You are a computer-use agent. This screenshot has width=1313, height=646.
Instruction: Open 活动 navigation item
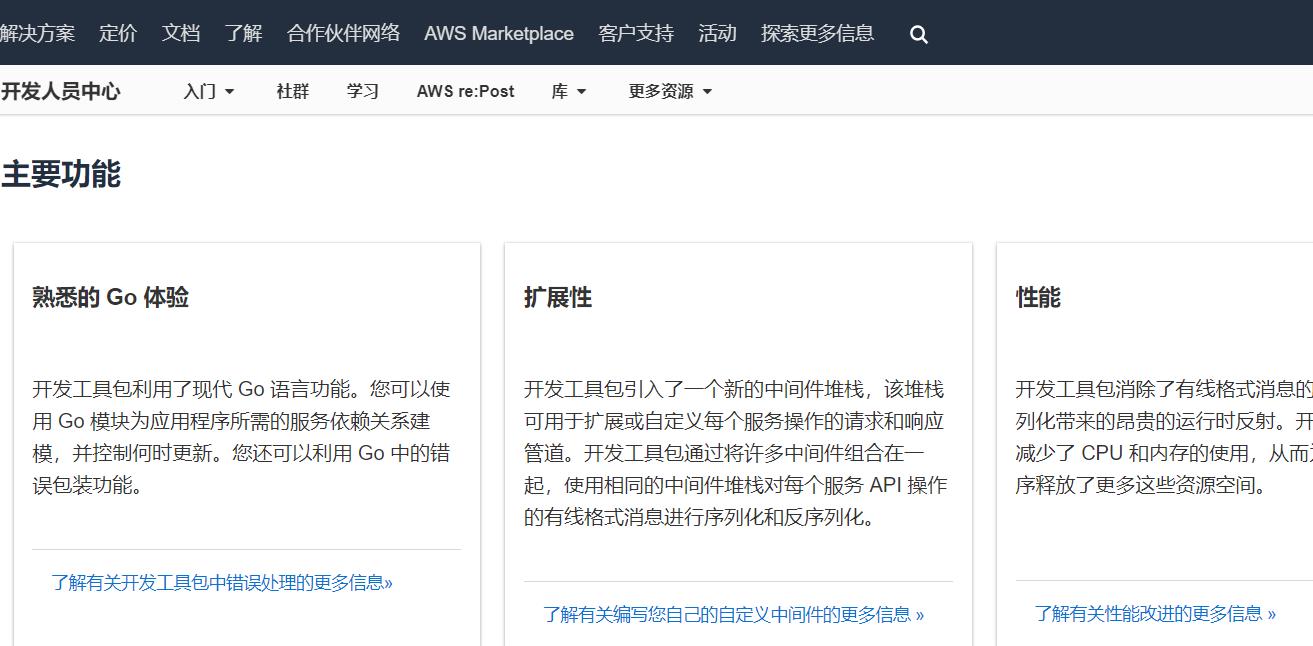tap(717, 33)
